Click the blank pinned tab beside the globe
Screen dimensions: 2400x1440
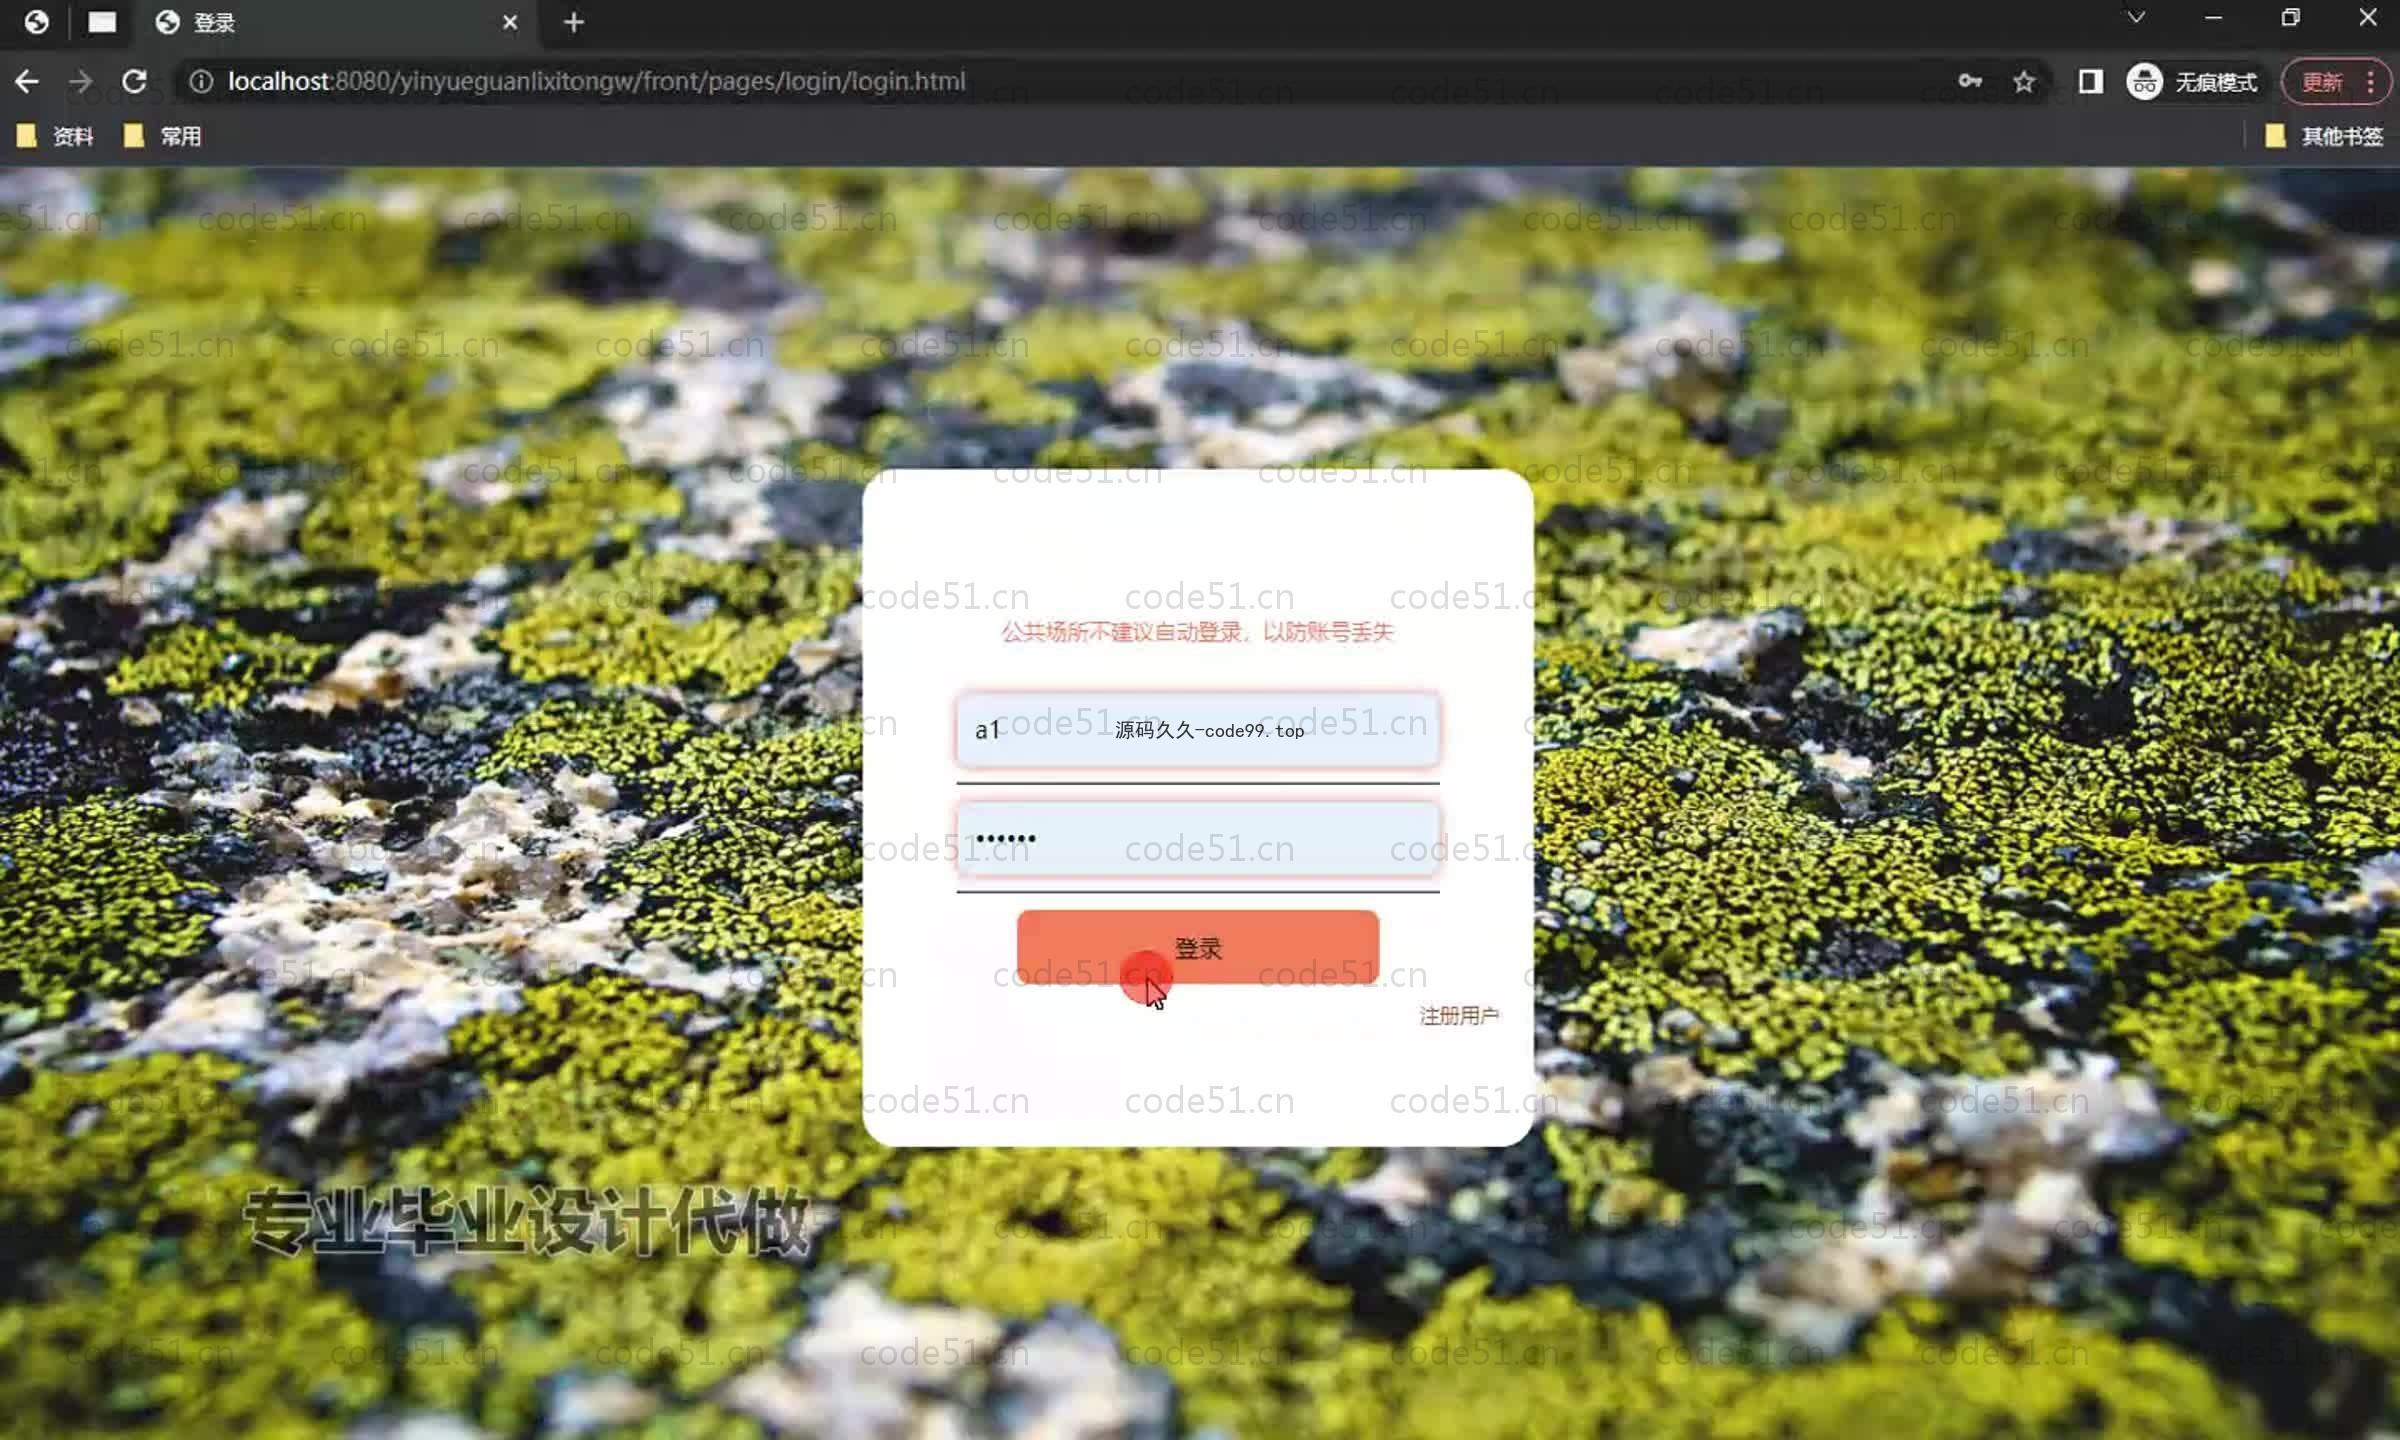click(102, 22)
